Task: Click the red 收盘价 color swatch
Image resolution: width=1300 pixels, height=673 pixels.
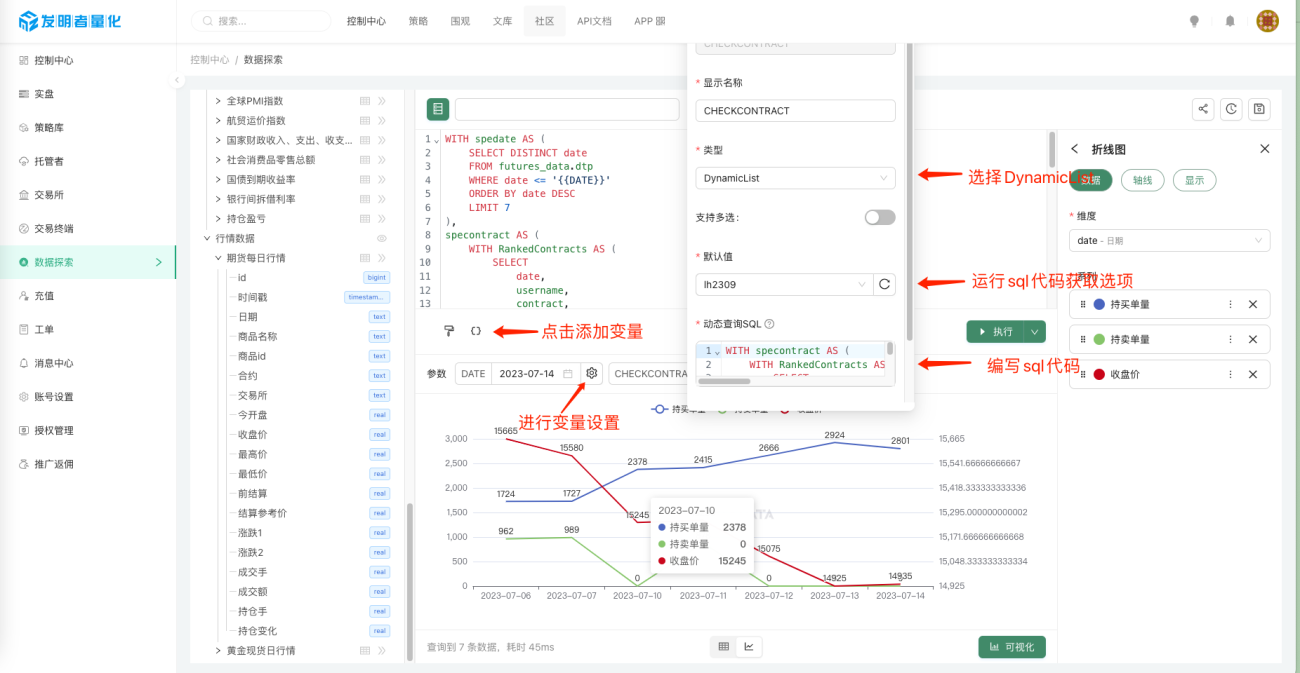Action: point(1100,374)
